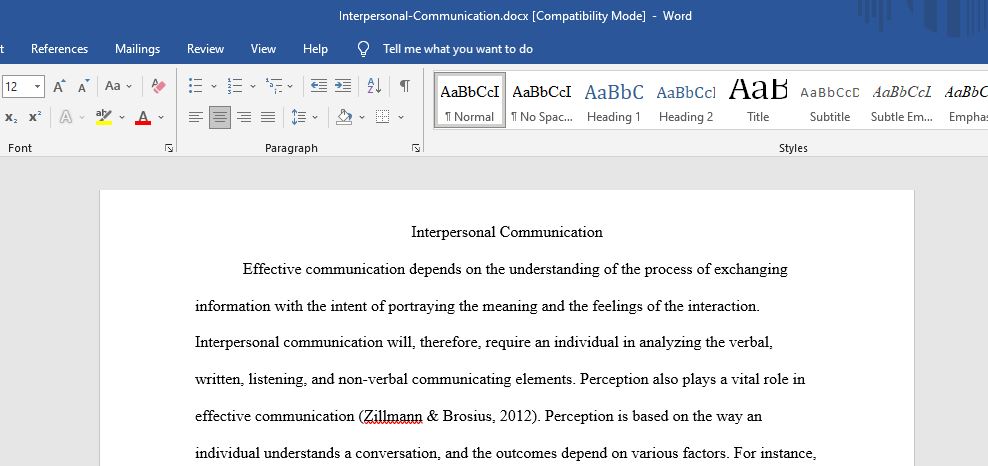Open highlight color dropdown arrow
Image resolution: width=988 pixels, height=466 pixels.
[122, 118]
